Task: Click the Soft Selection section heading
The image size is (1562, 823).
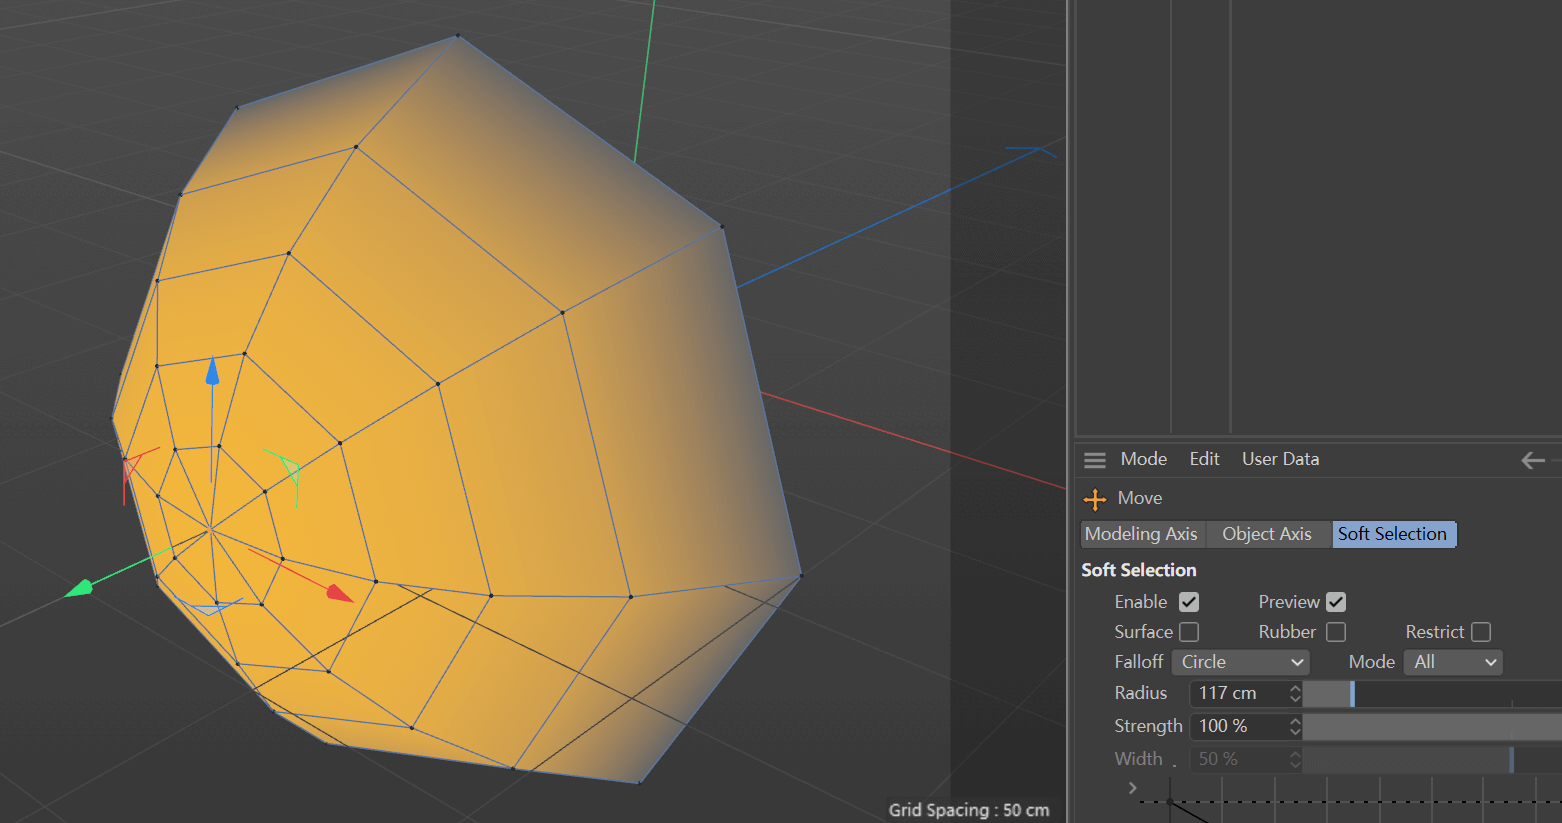Action: click(1138, 570)
